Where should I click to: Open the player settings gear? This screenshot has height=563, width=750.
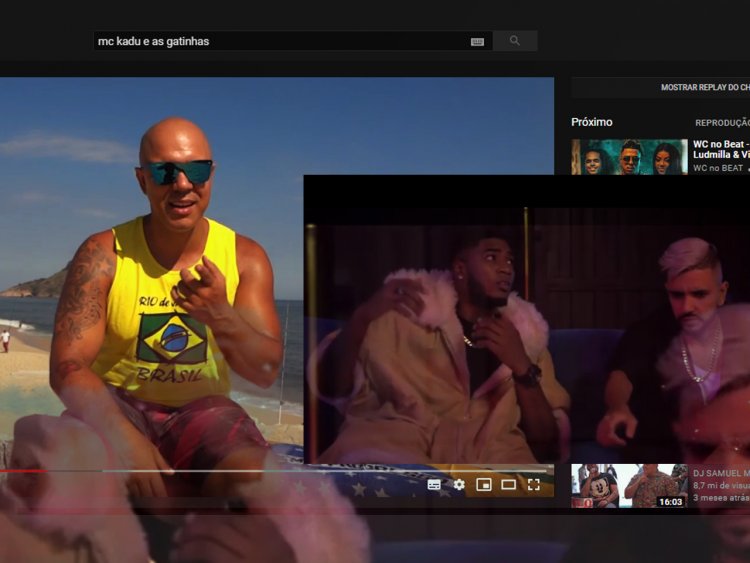(x=459, y=484)
